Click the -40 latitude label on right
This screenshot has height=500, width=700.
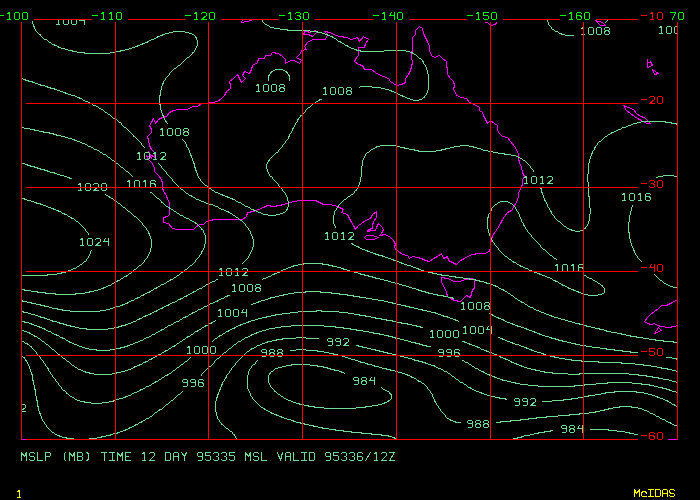(x=654, y=268)
